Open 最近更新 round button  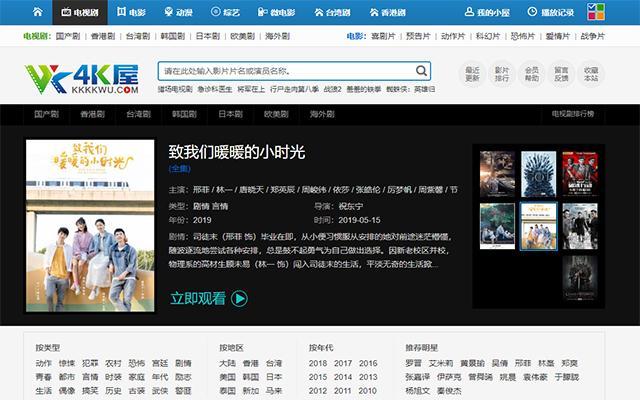472,74
